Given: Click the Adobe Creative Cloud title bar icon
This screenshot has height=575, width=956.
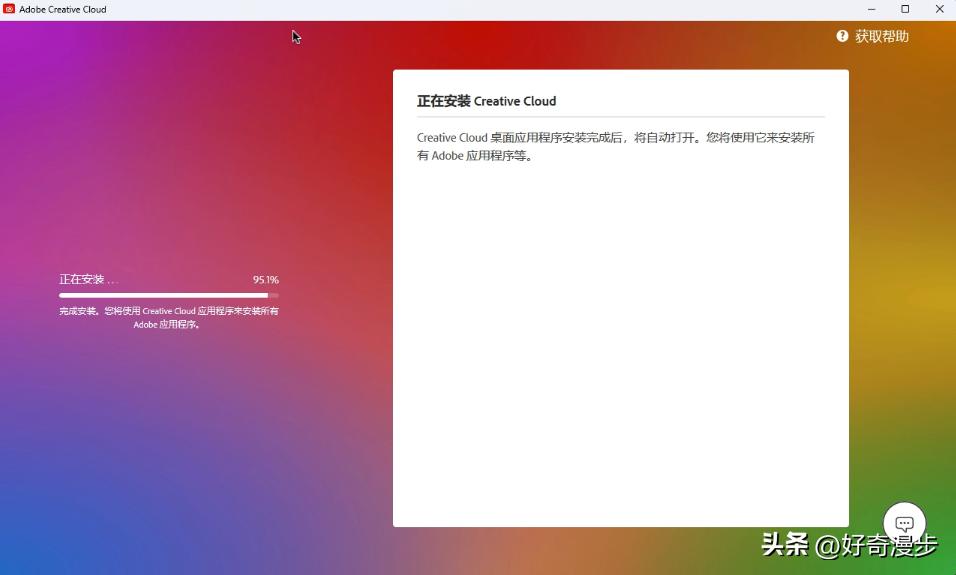Looking at the screenshot, I should pyautogui.click(x=9, y=9).
